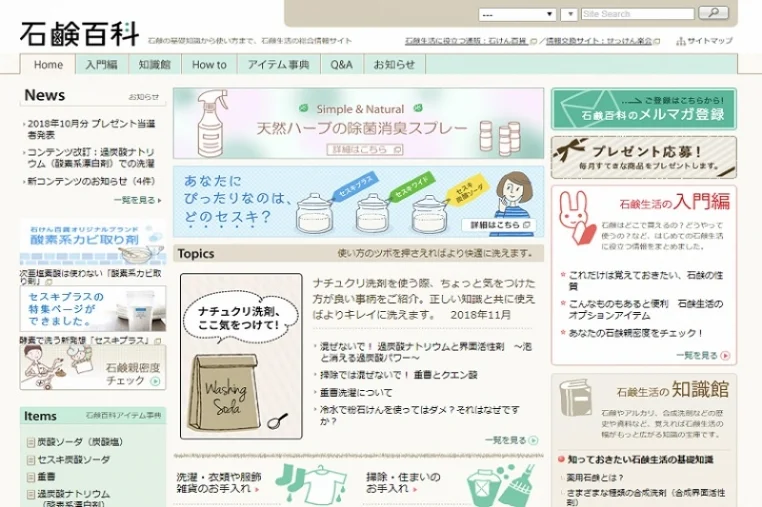Open さまざまな種類の合成洗剤 link

pos(646,498)
